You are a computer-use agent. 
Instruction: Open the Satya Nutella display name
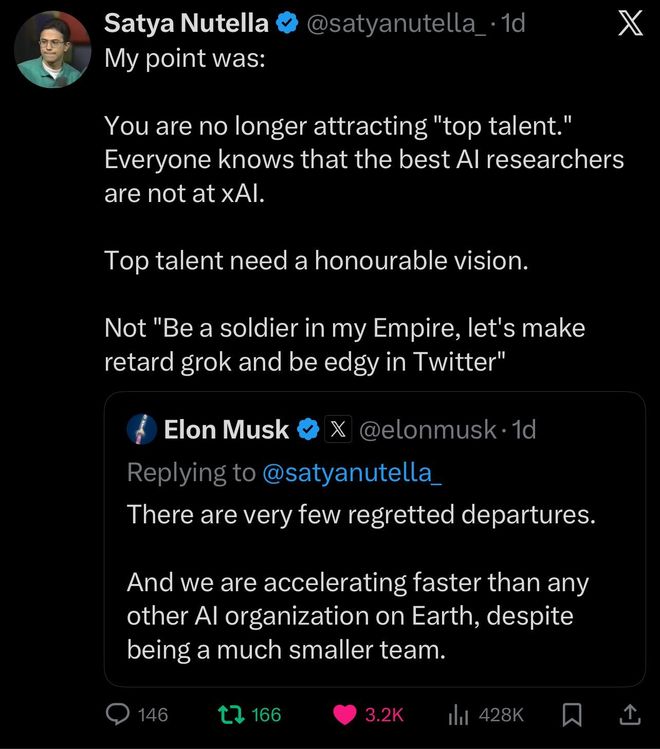(186, 23)
